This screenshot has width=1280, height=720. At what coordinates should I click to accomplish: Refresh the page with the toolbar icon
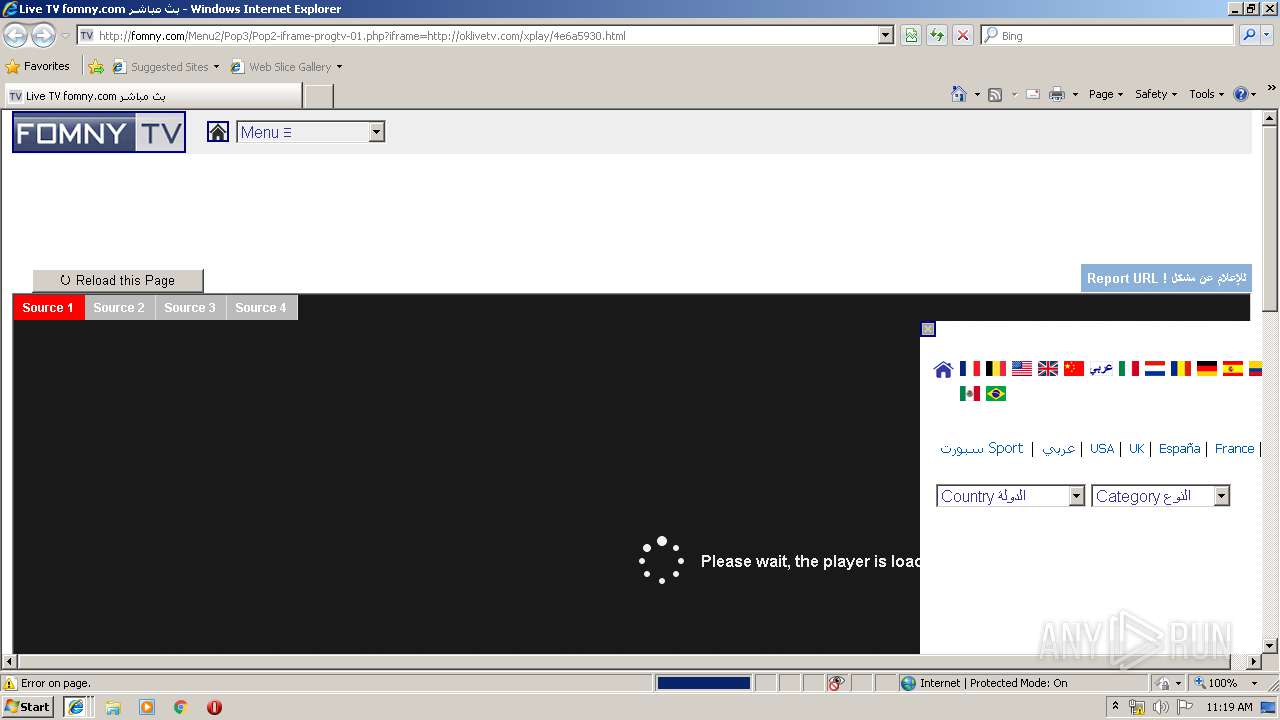937,35
